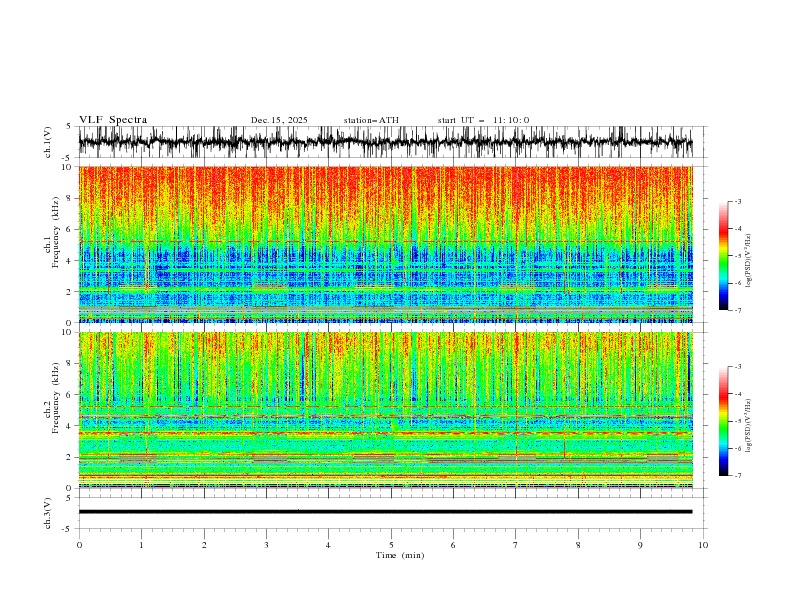The image size is (792, 612).
Task: Click the ch.1 colorbar 'log(PSD)(V²/Hz)' label
Action: [749, 261]
